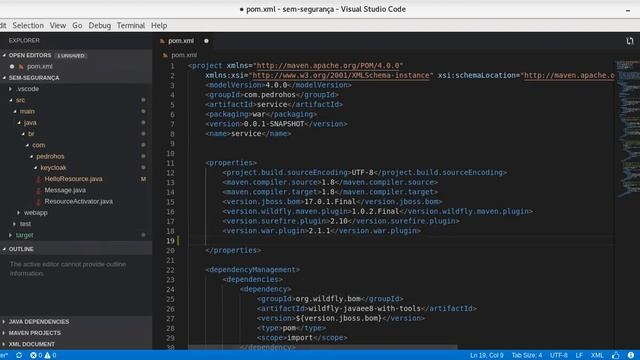This screenshot has height=360, width=640.
Task: Click line number 22 in the gutter
Action: pyautogui.click(x=170, y=270)
